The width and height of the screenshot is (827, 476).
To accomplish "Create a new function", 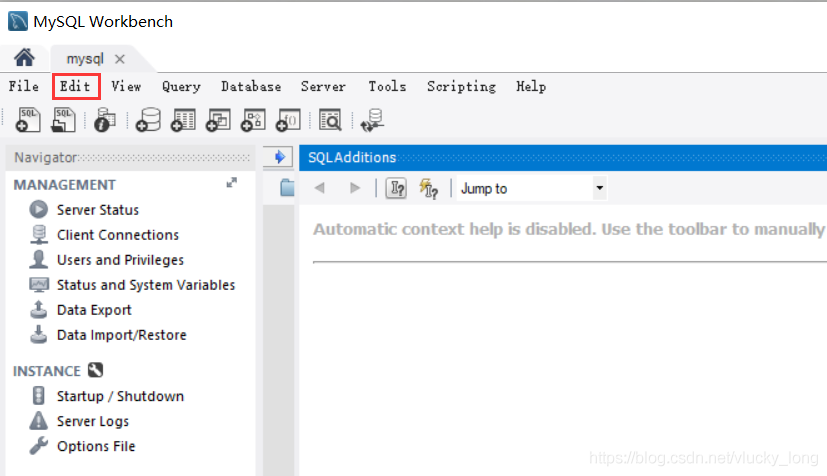I will coord(288,120).
